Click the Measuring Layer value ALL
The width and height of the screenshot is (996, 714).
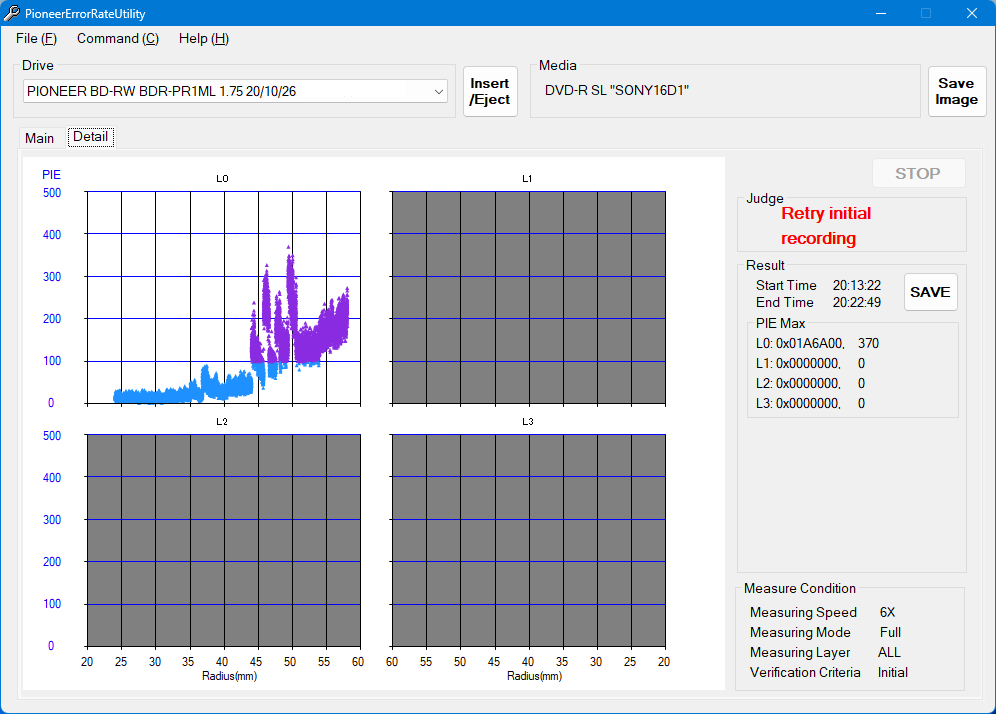[x=889, y=652]
